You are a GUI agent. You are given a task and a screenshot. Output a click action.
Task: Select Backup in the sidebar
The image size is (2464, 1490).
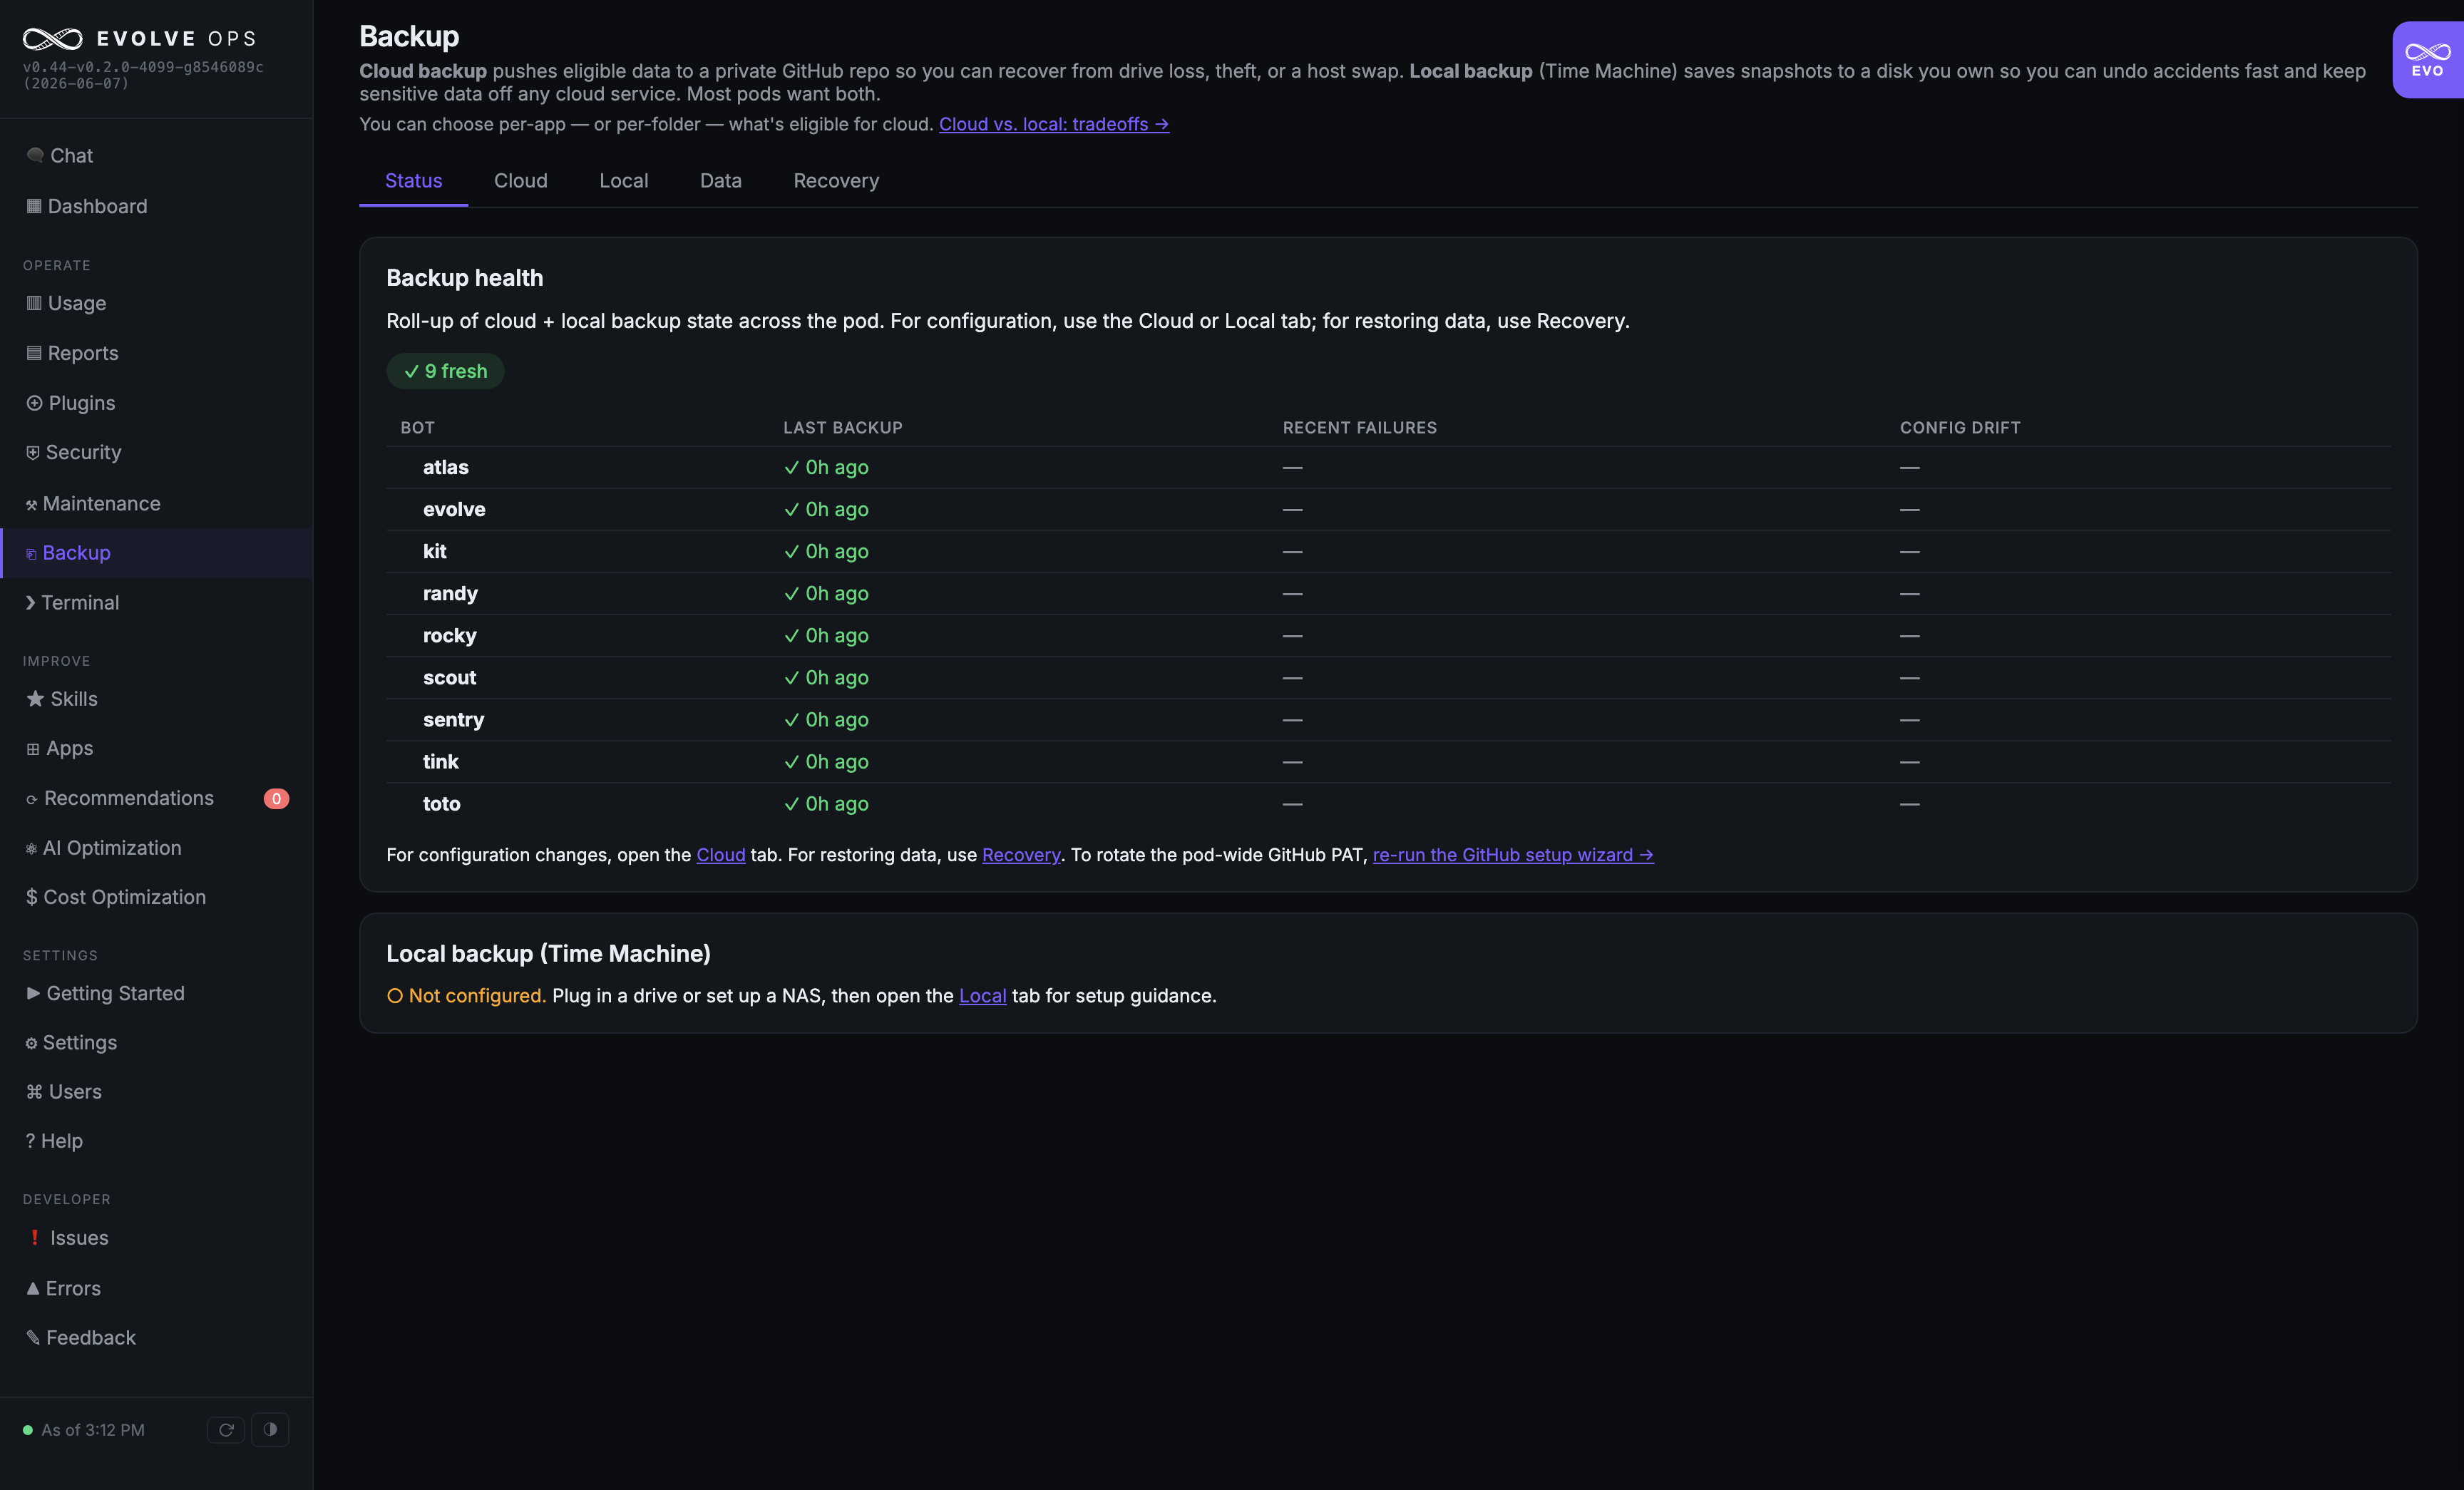pos(156,553)
